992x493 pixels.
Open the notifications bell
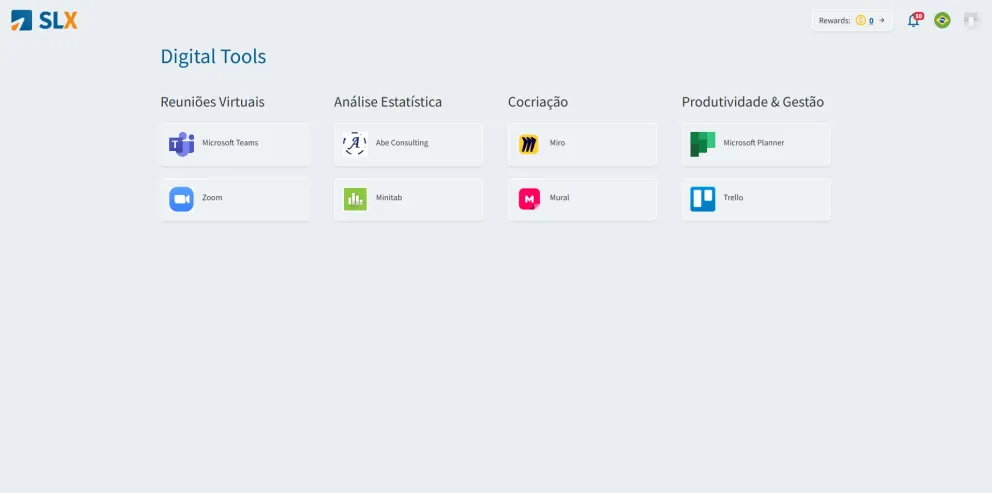pyautogui.click(x=914, y=20)
